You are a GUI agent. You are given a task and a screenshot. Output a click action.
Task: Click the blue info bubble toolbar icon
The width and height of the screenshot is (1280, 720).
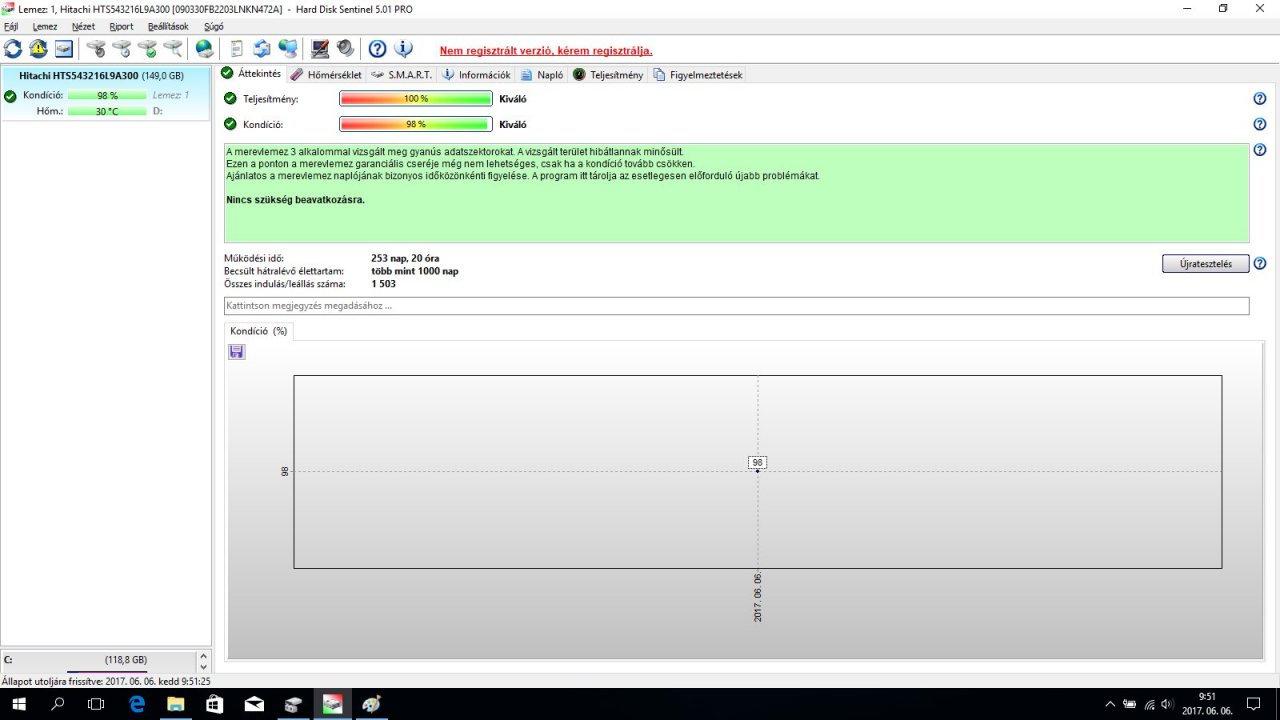pos(403,48)
